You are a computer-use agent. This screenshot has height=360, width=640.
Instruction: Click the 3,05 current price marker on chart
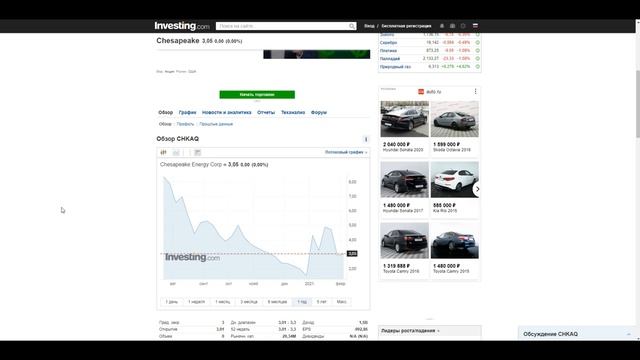click(x=352, y=253)
